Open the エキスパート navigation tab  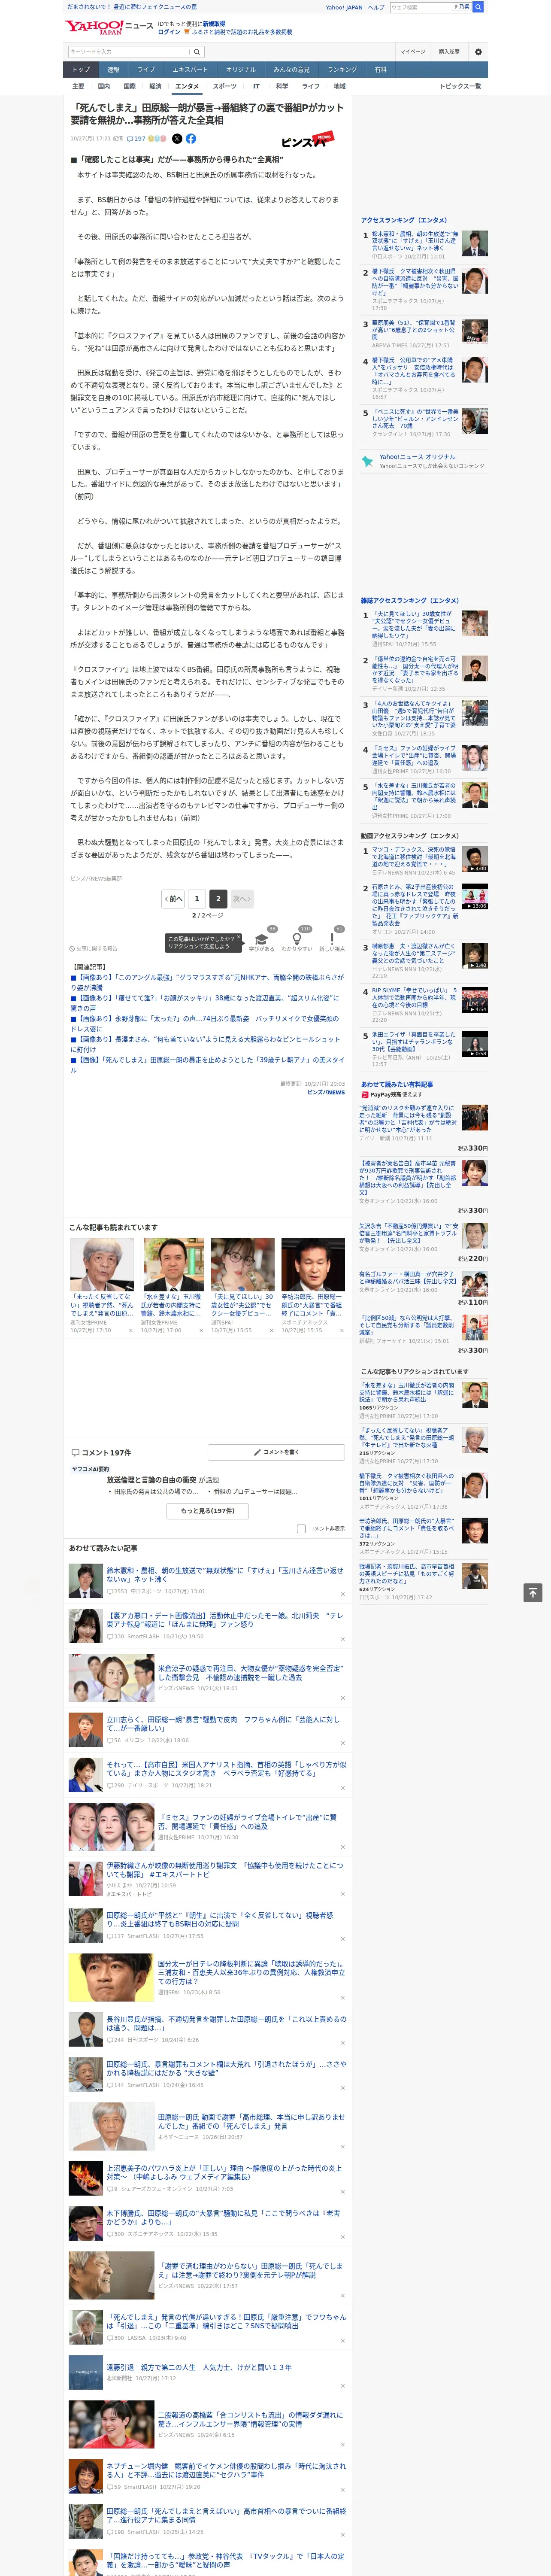(x=190, y=70)
